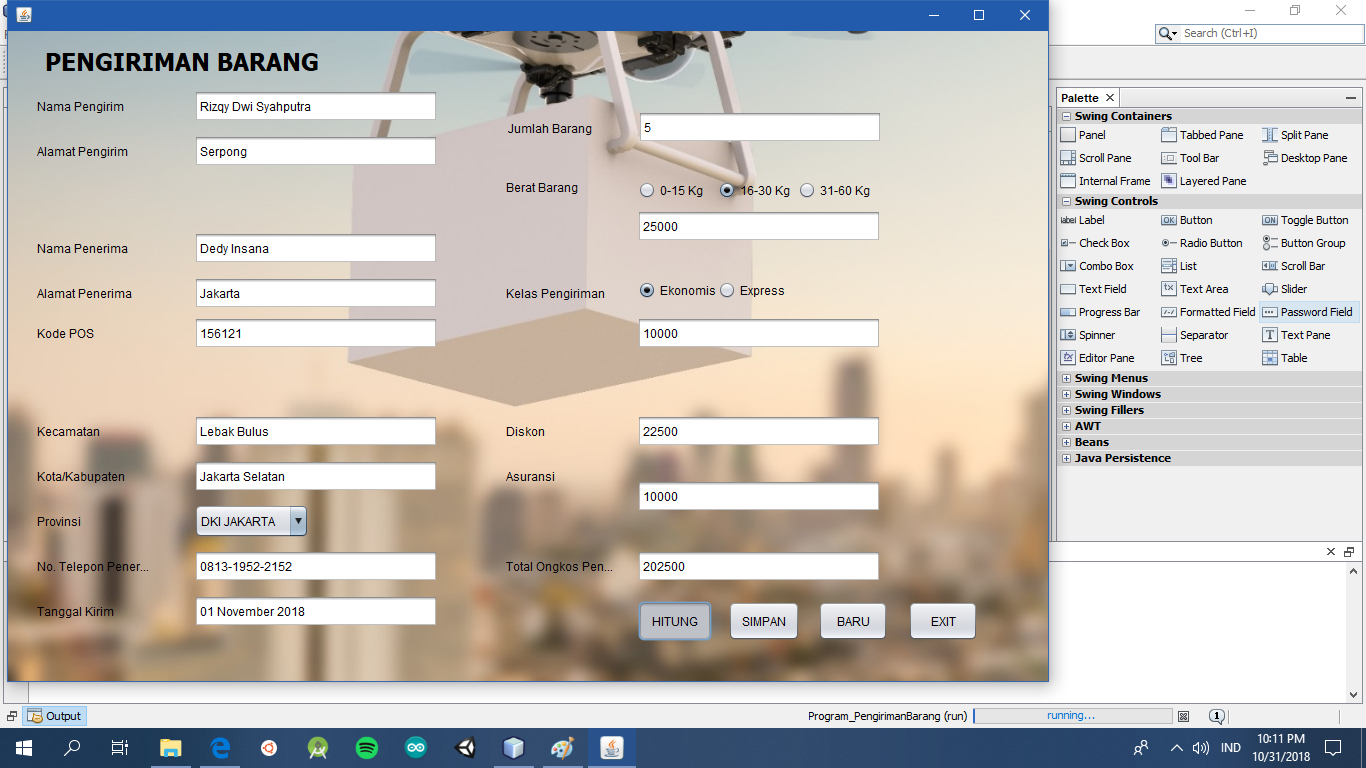Open Spotify from the taskbar
The width and height of the screenshot is (1366, 768).
coord(366,747)
